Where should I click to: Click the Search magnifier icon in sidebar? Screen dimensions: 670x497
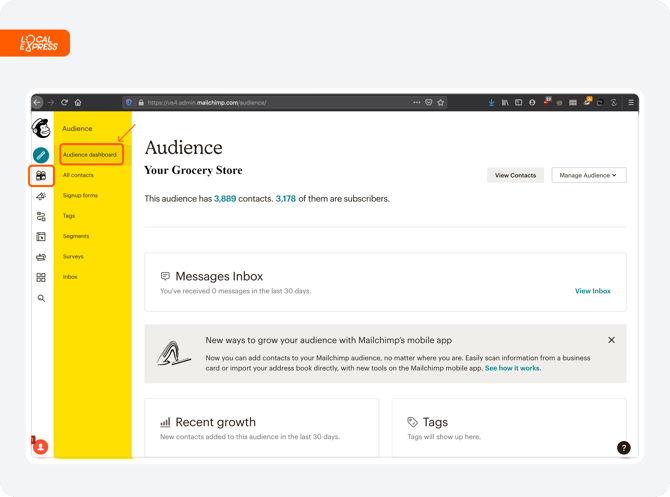pyautogui.click(x=41, y=298)
